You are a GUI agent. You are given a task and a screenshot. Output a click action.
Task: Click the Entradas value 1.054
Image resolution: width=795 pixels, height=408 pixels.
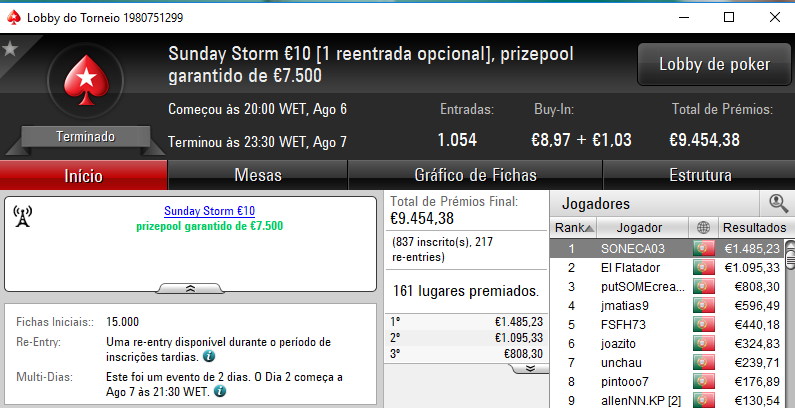pyautogui.click(x=457, y=140)
